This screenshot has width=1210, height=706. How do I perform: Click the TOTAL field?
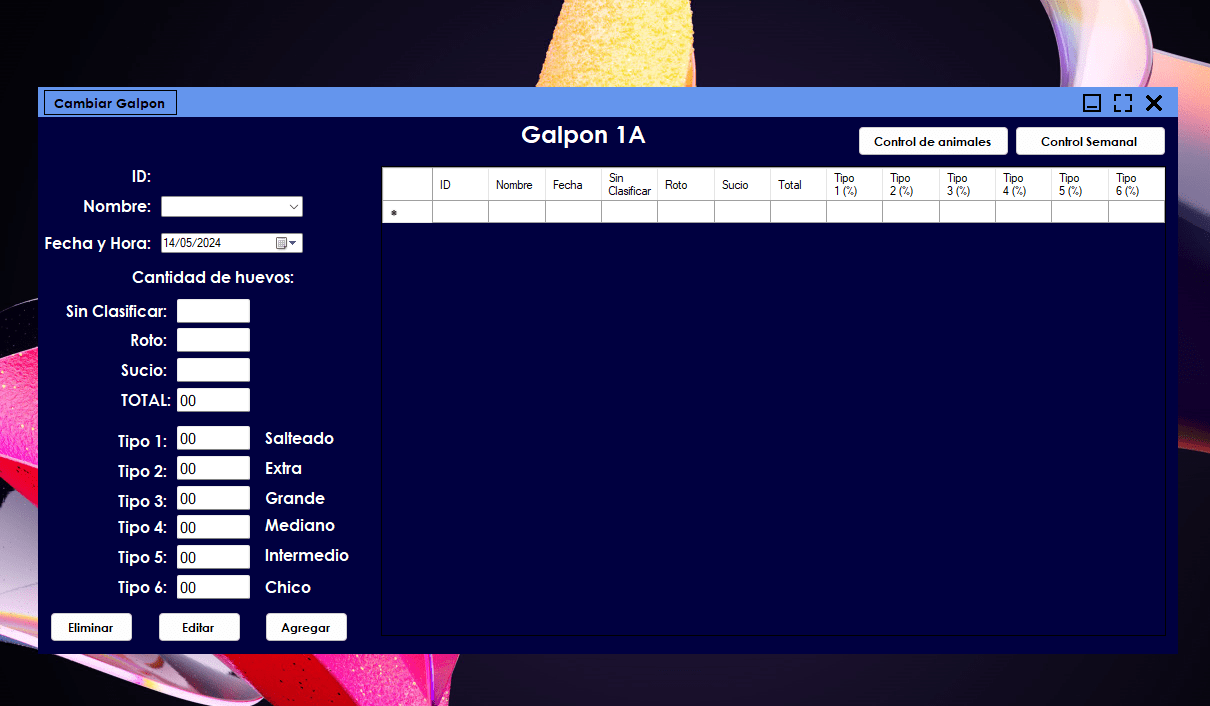coord(213,400)
